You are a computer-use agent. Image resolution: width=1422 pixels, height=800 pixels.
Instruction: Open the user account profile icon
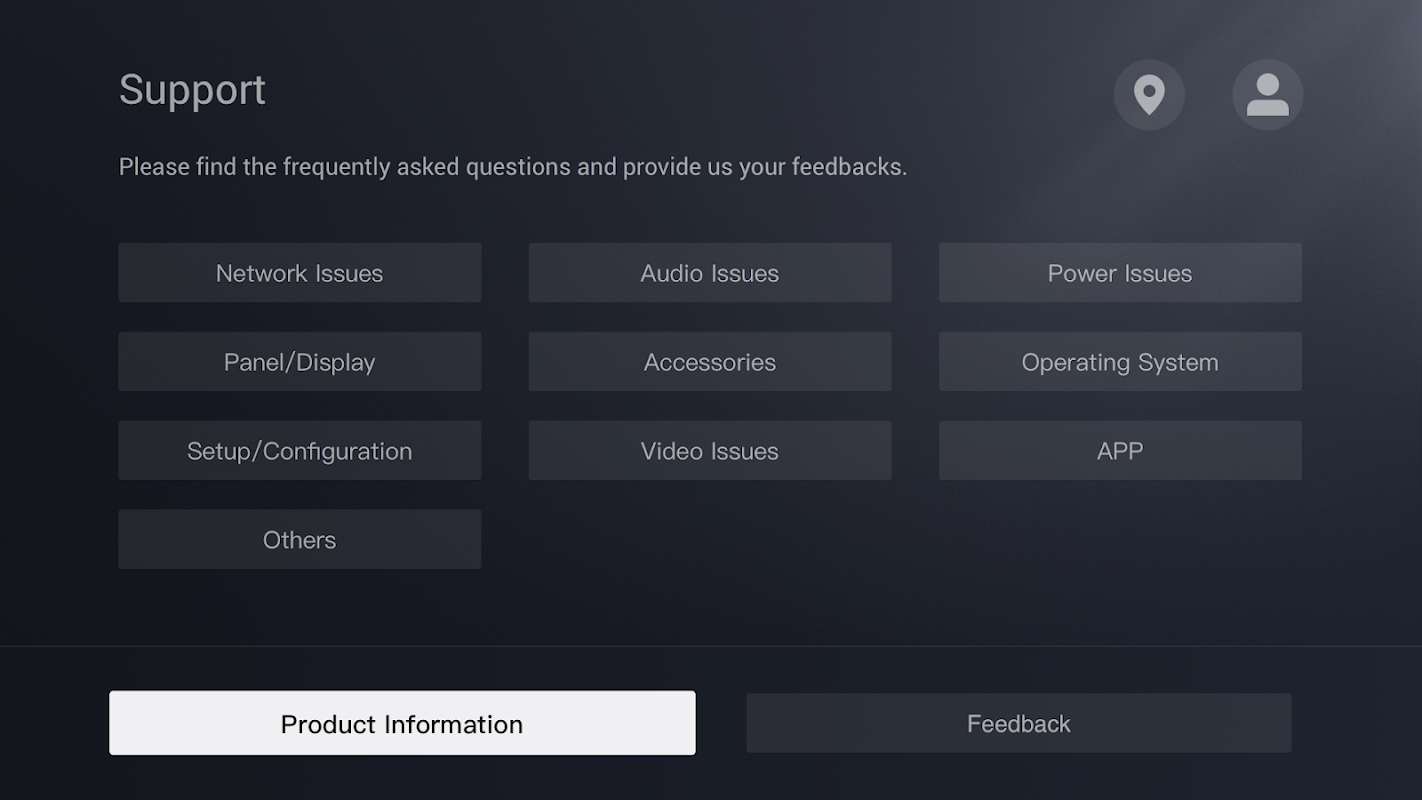tap(1267, 95)
